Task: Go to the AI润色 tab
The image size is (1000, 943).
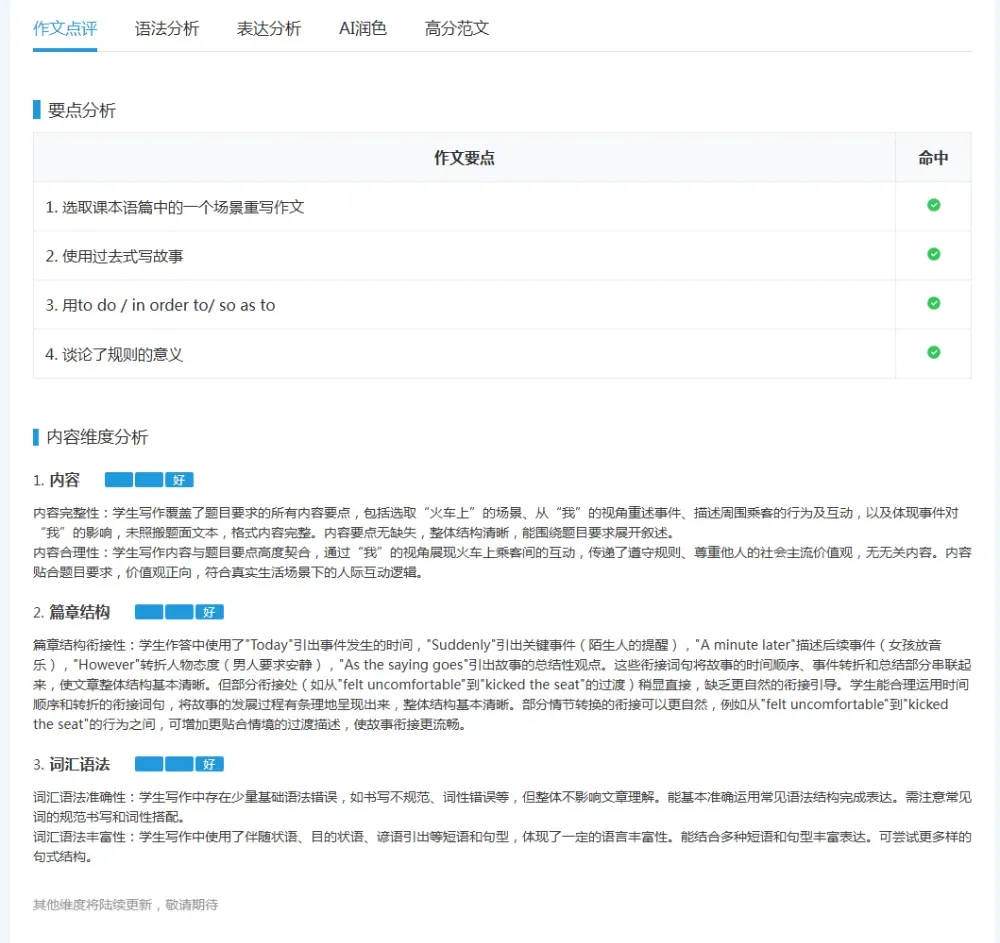Action: coord(363,28)
